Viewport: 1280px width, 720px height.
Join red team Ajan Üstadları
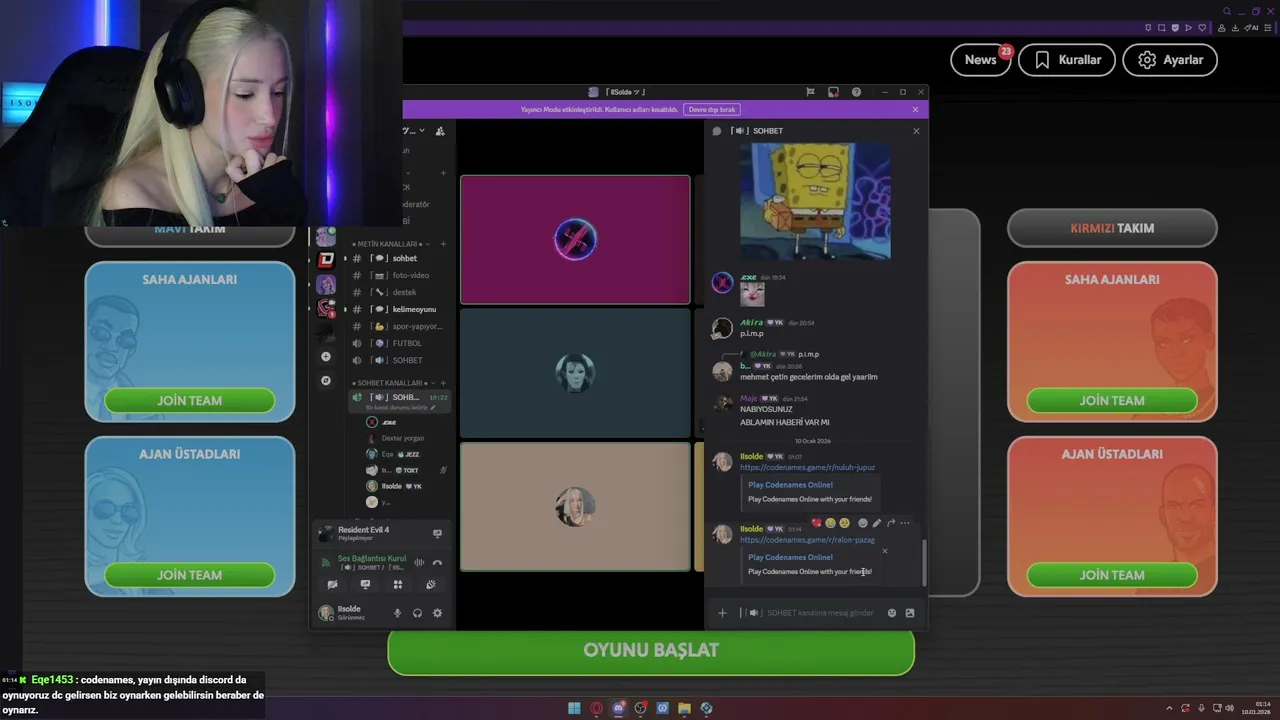pyautogui.click(x=1112, y=575)
